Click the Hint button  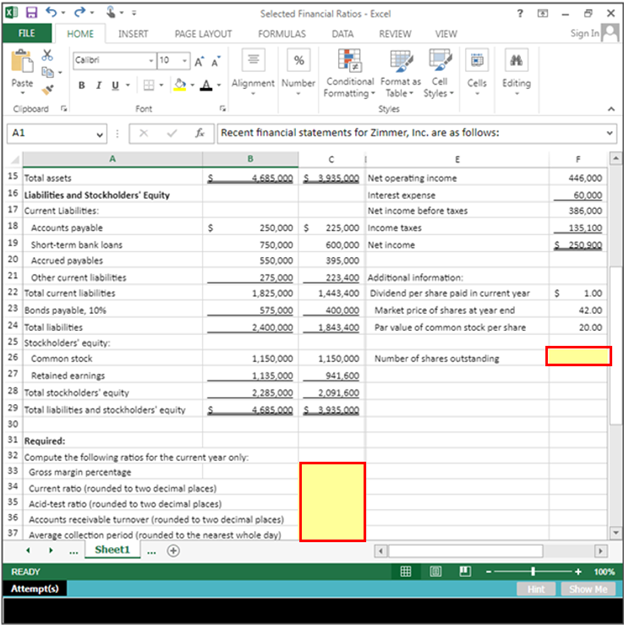(536, 589)
